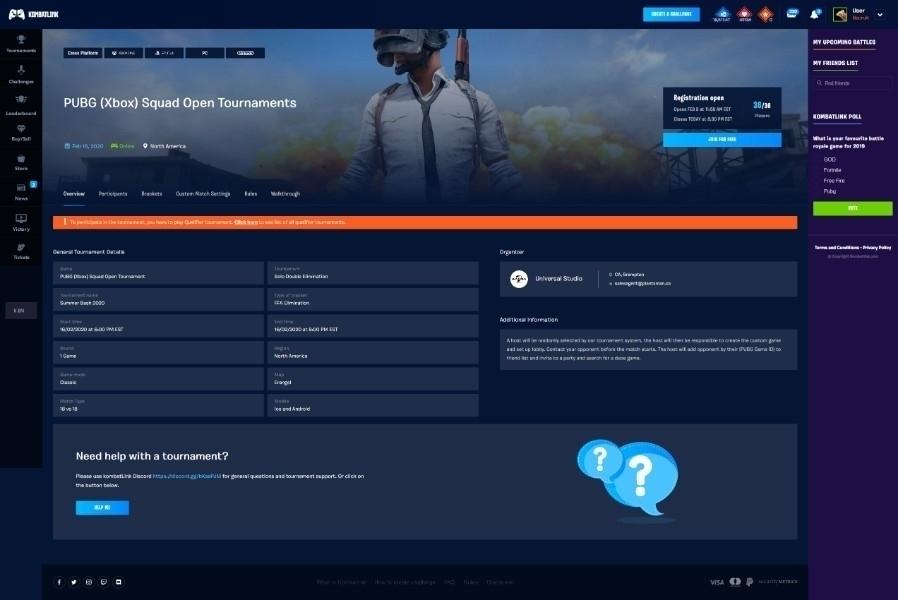The width and height of the screenshot is (898, 600).
Task: Select the Pubg poll option
Action: tap(829, 191)
